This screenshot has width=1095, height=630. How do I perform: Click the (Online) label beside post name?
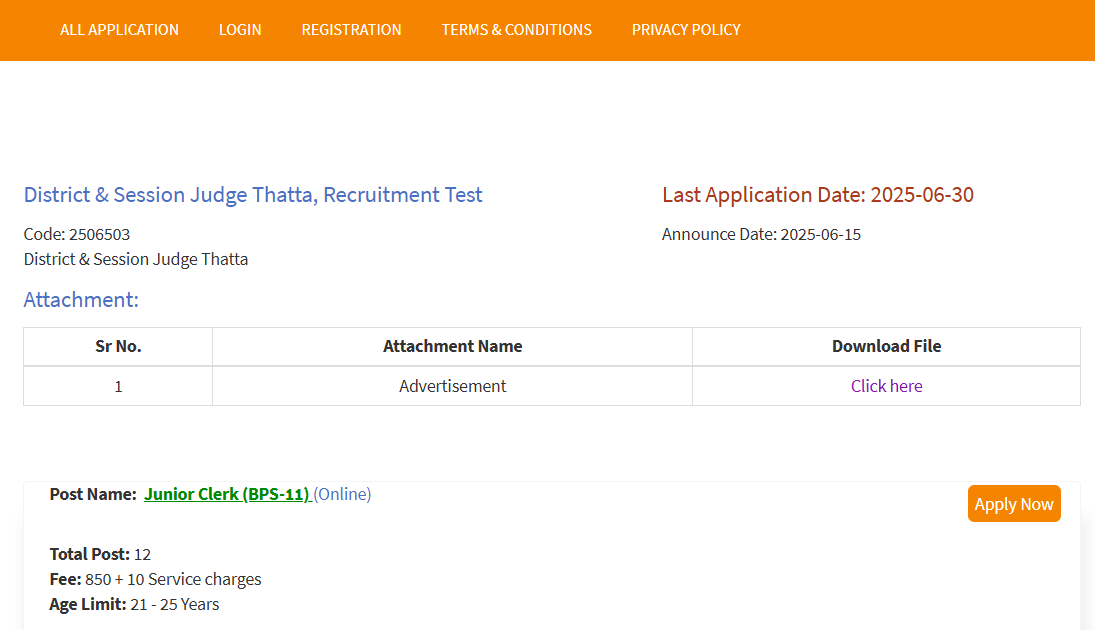[x=343, y=494]
